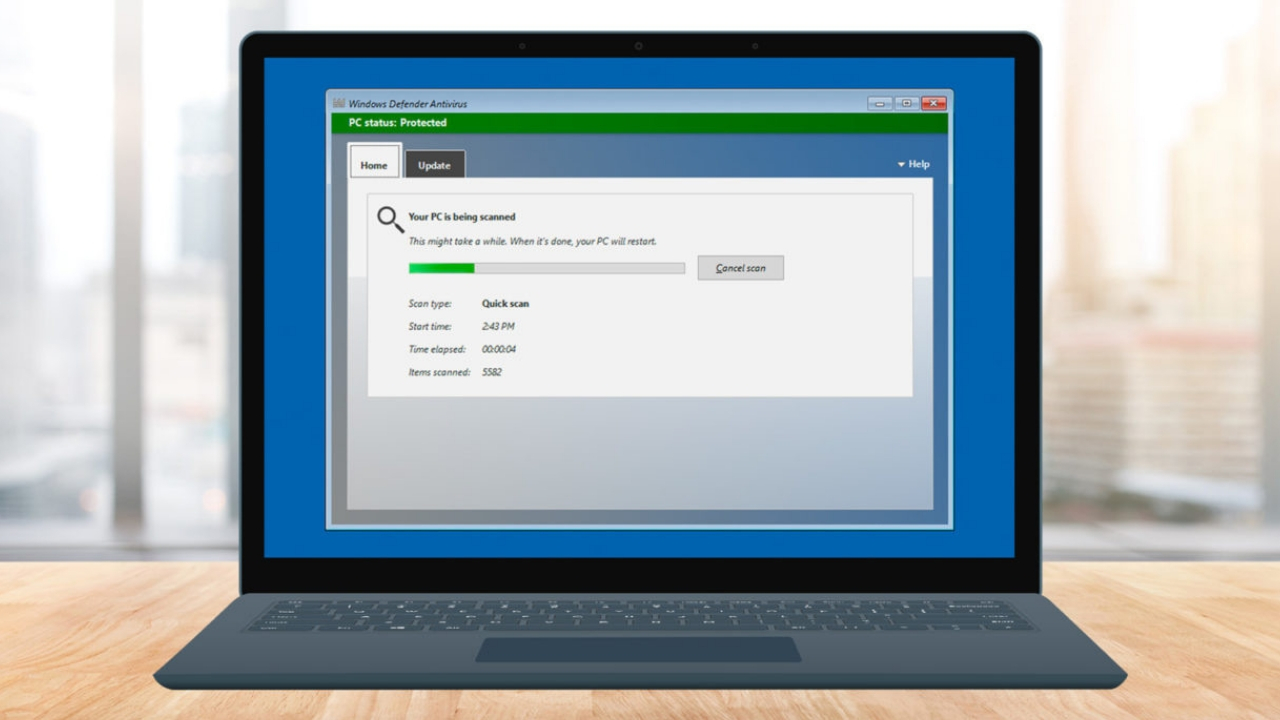1280x720 pixels.
Task: Maximize the Windows Defender Antivirus window
Action: point(906,103)
